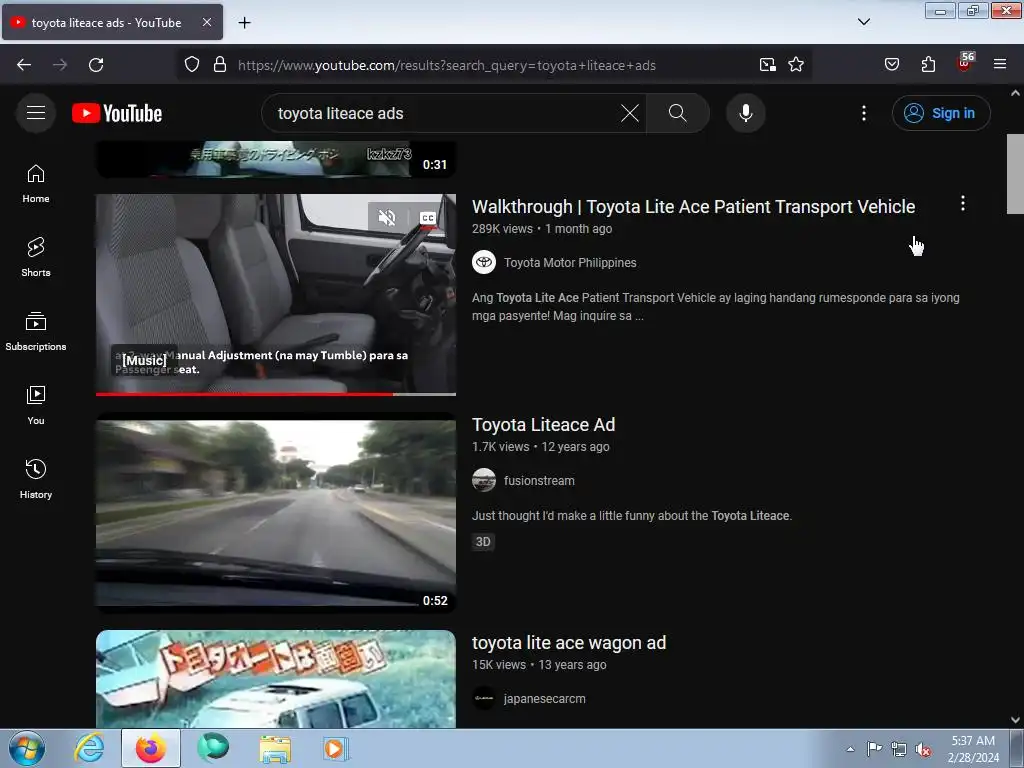Clear the search box with the X icon
Screen dimensions: 1024x768
click(x=630, y=113)
